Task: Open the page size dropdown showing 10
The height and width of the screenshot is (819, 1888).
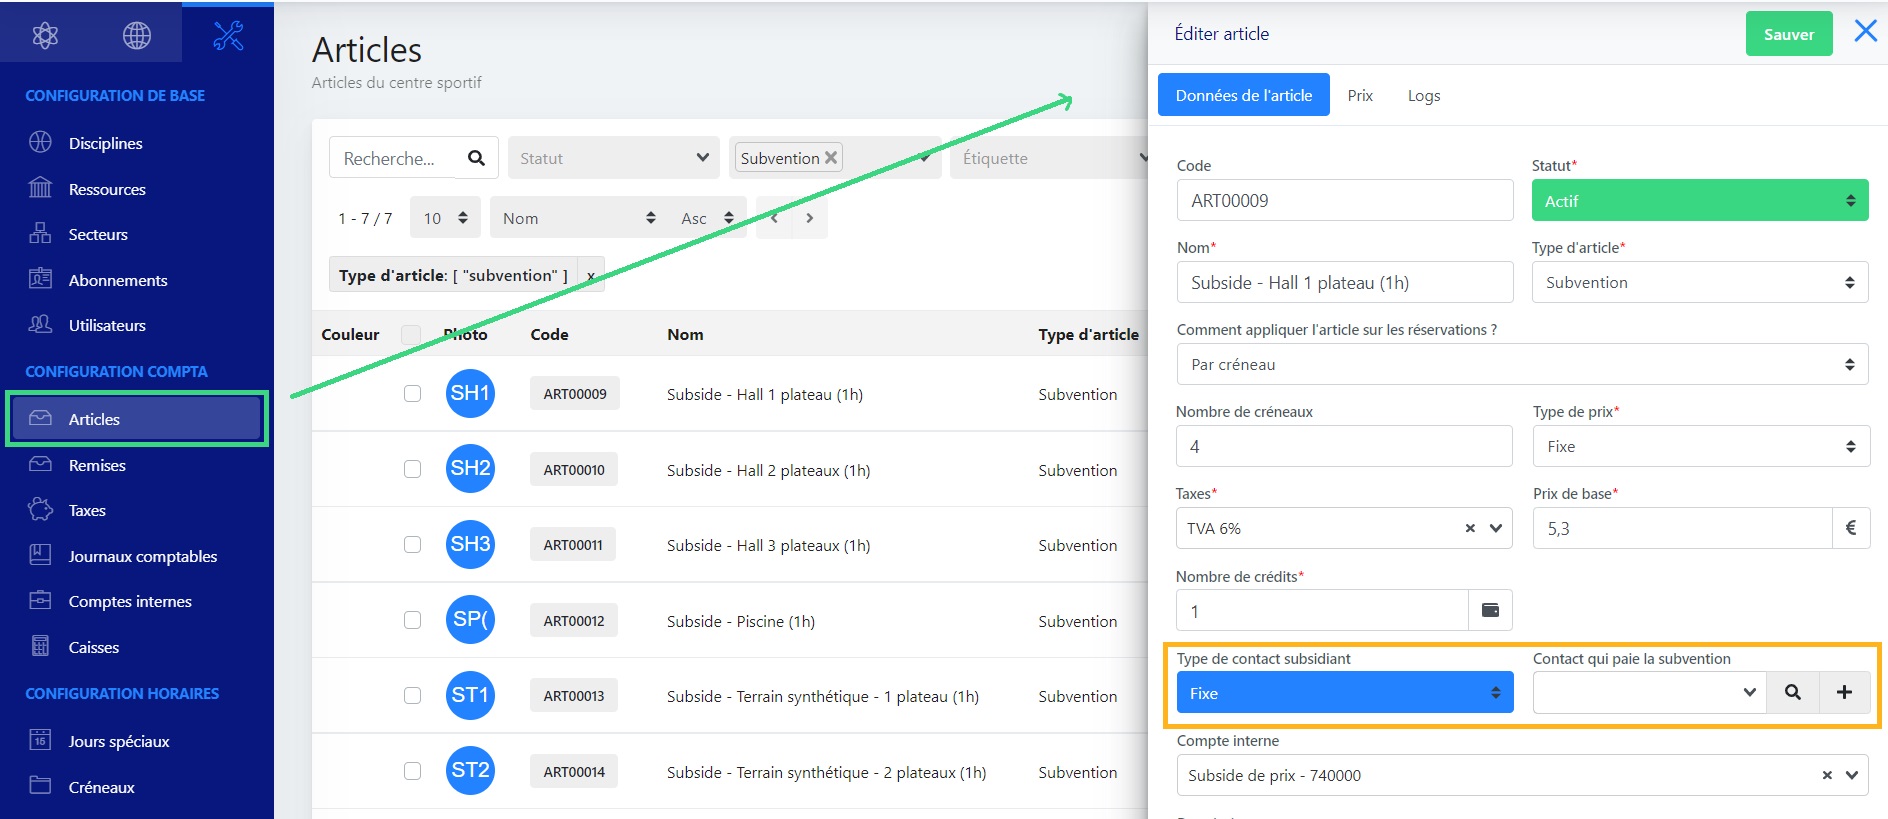Action: coord(445,218)
